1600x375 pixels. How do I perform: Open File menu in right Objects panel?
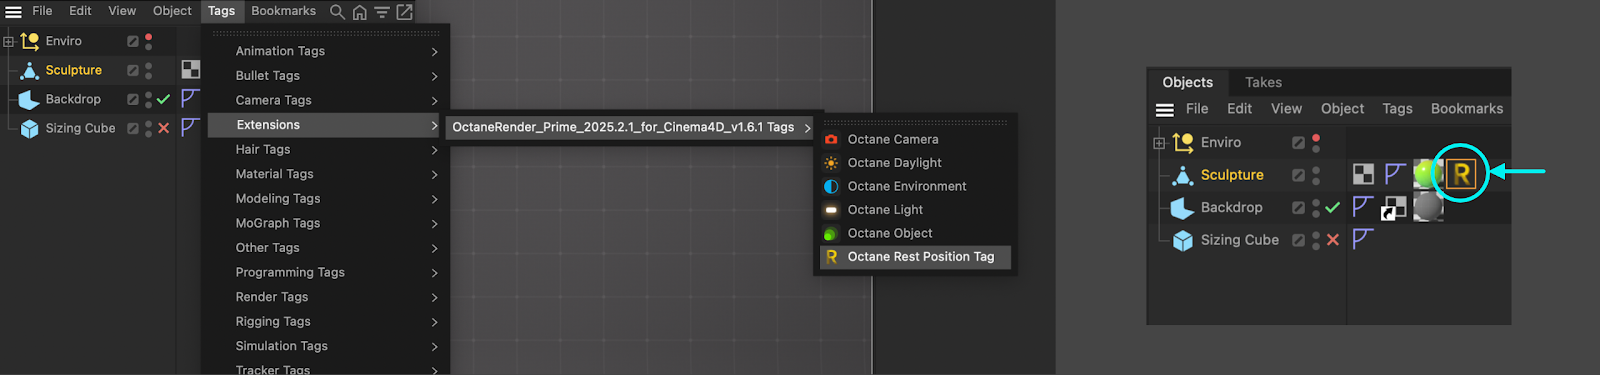coord(1197,109)
